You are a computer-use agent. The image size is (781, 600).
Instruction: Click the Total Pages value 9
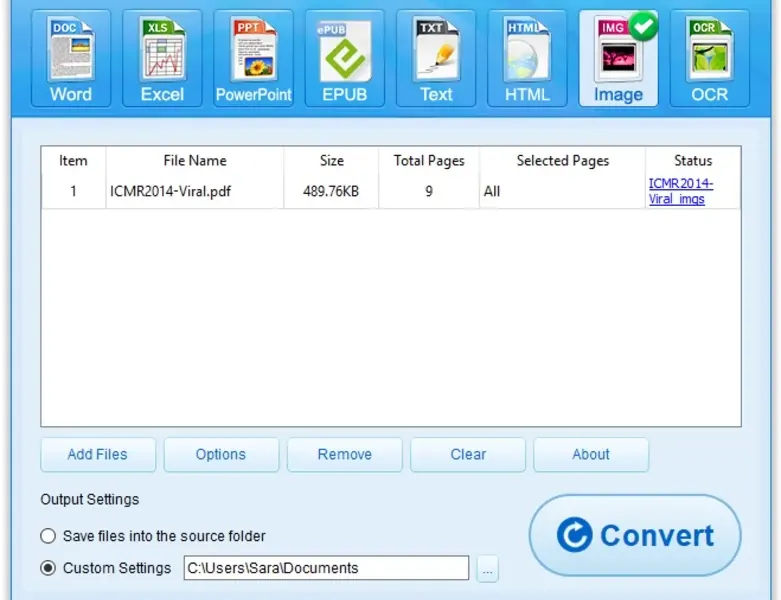tap(429, 191)
